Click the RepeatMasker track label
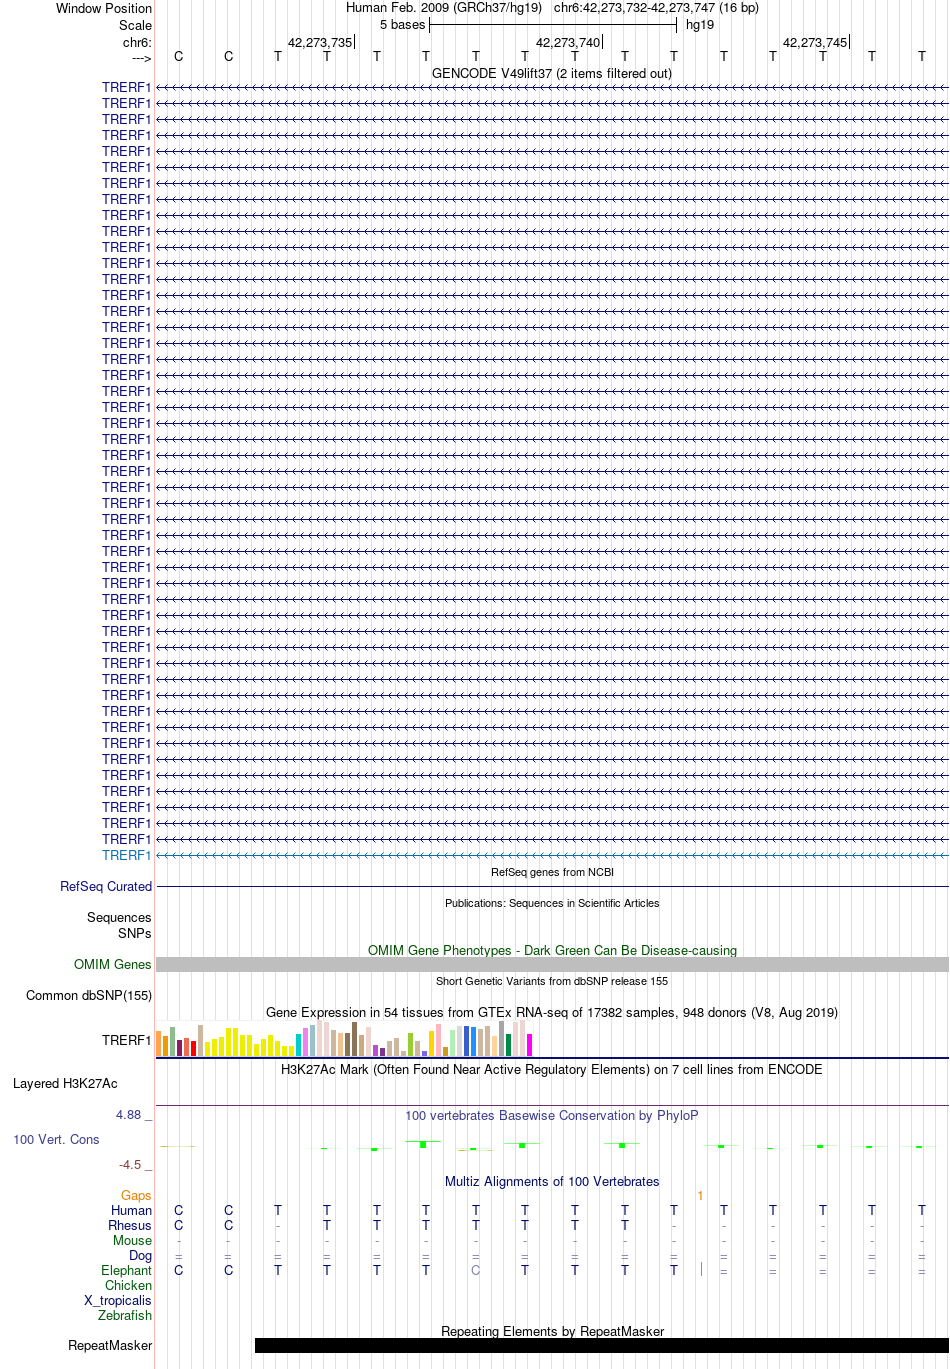 (x=110, y=1345)
